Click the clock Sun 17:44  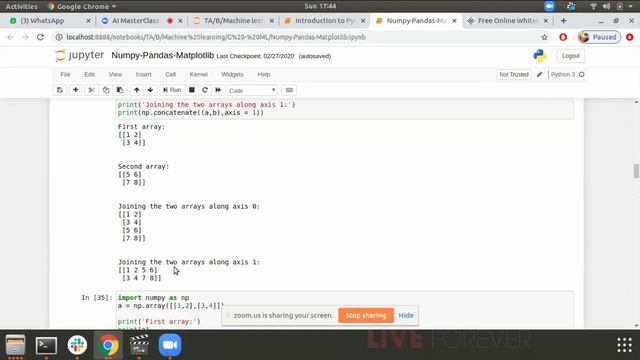click(x=320, y=6)
